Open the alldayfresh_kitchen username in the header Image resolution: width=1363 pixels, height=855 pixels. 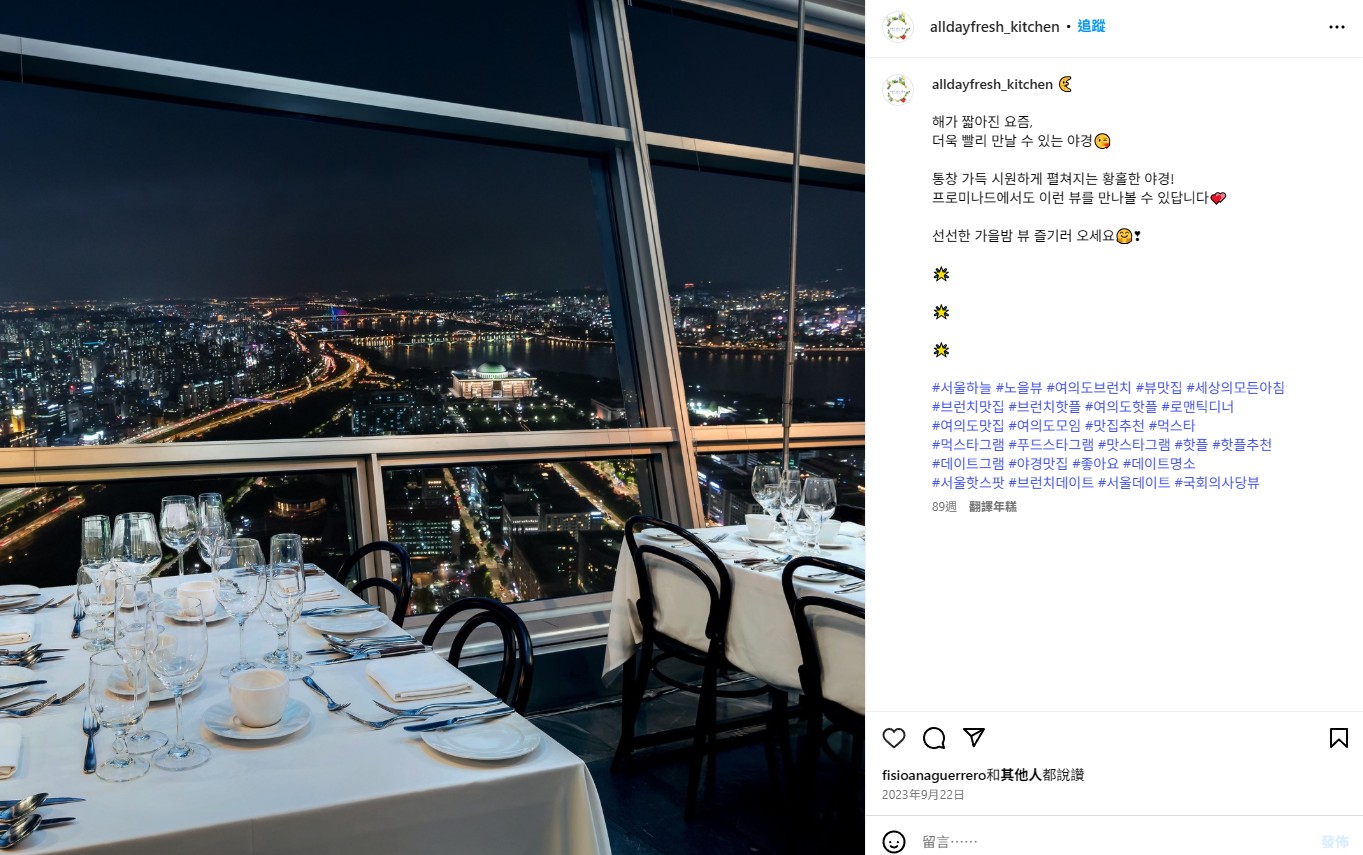(995, 27)
